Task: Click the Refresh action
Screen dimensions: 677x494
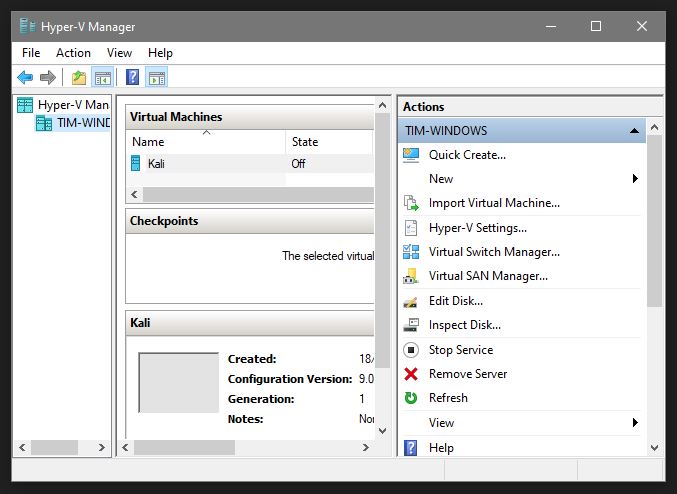Action: (448, 398)
